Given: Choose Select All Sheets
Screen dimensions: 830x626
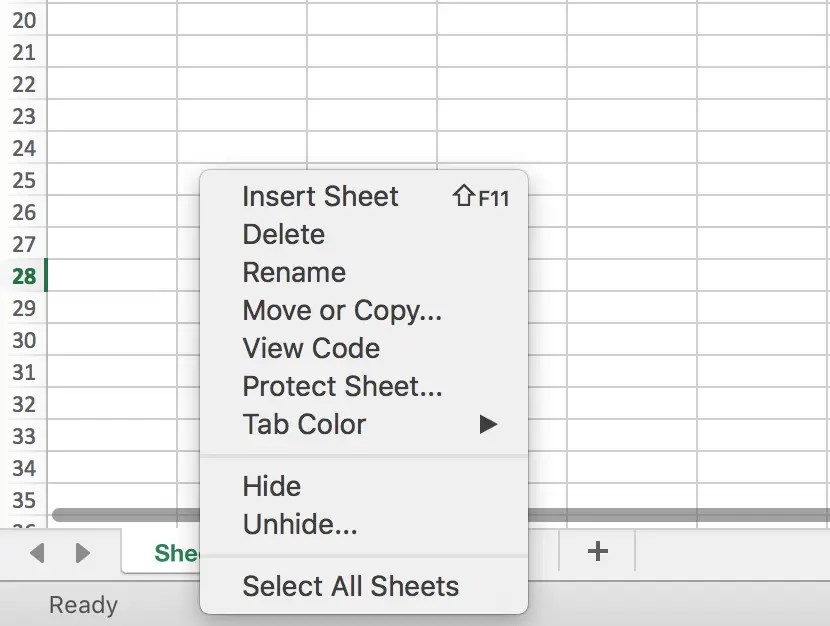Looking at the screenshot, I should coord(350,587).
